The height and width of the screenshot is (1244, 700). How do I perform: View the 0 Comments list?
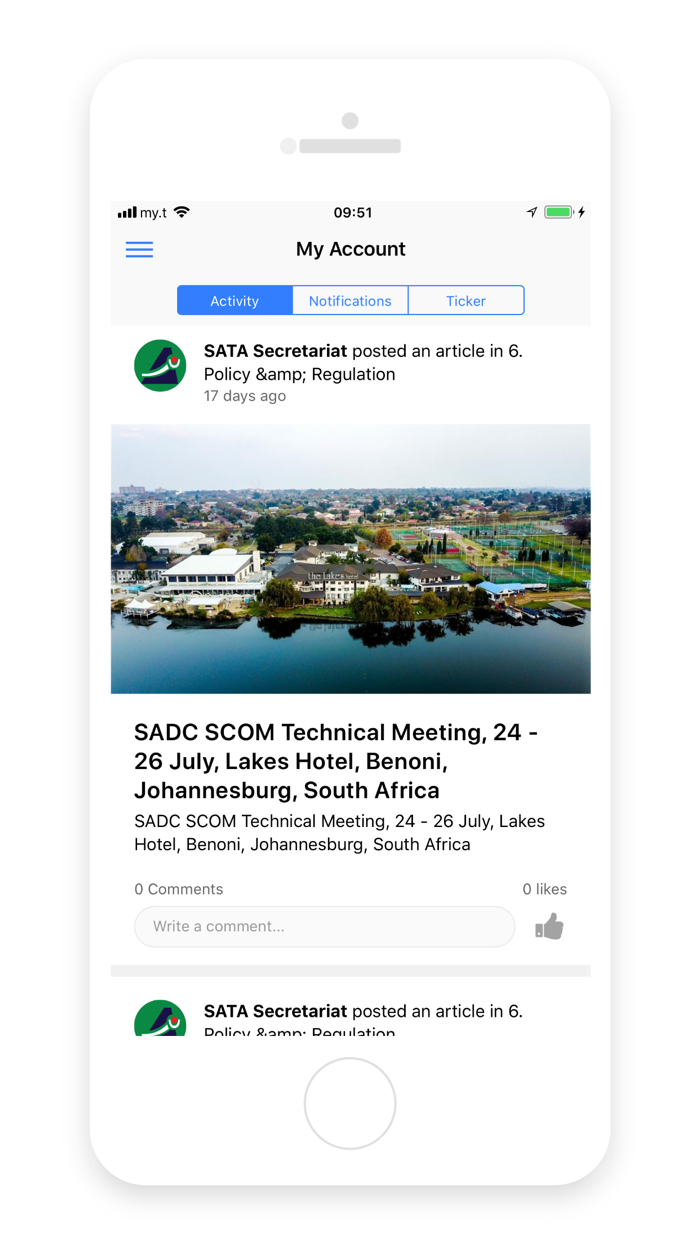[x=179, y=889]
